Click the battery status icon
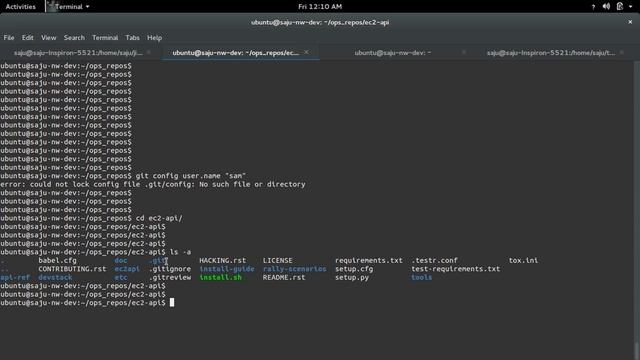 click(620, 6)
